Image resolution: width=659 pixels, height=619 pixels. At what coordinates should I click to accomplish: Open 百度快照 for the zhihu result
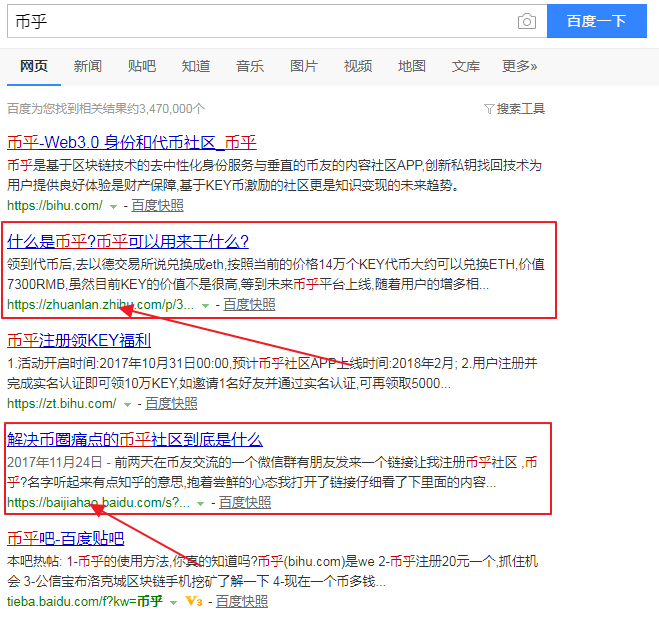coord(249,305)
